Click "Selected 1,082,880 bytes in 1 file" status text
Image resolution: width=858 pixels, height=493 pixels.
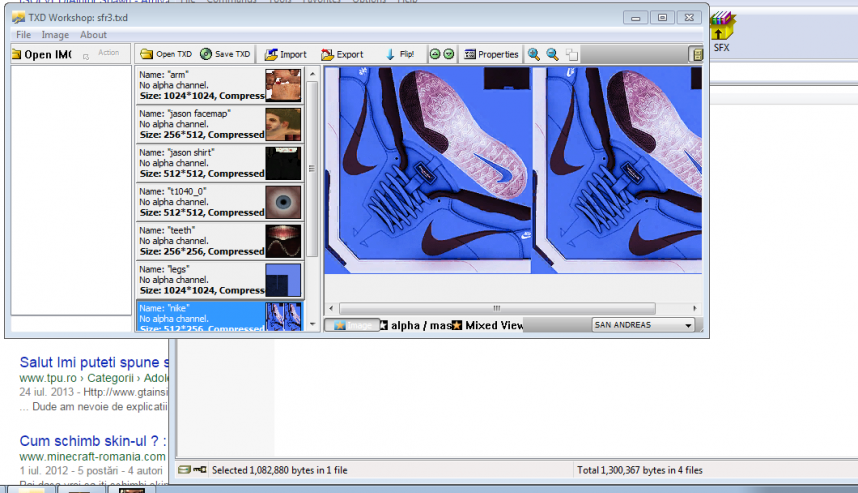coord(280,470)
